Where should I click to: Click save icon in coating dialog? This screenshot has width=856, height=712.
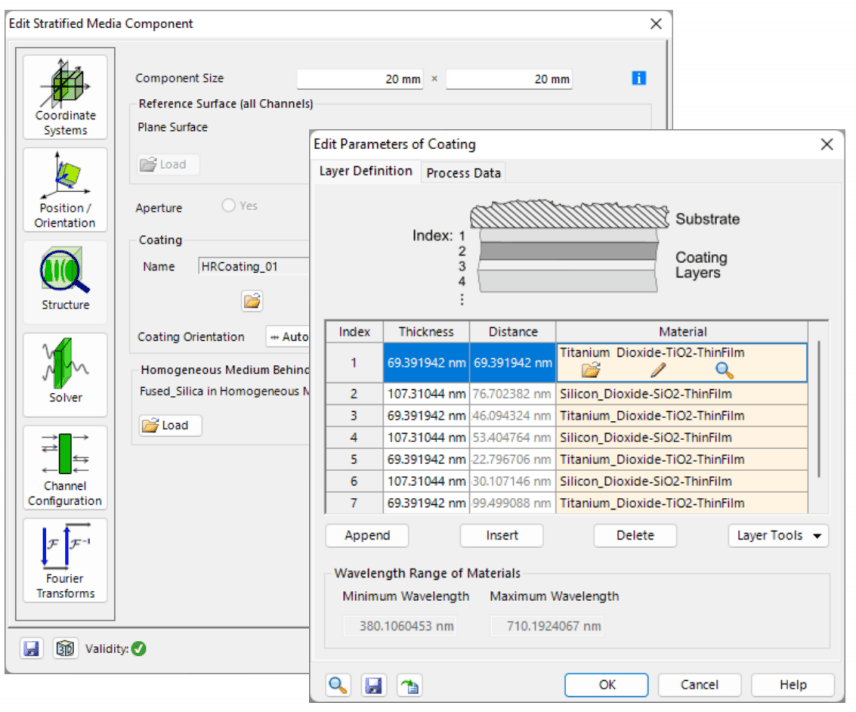[373, 685]
